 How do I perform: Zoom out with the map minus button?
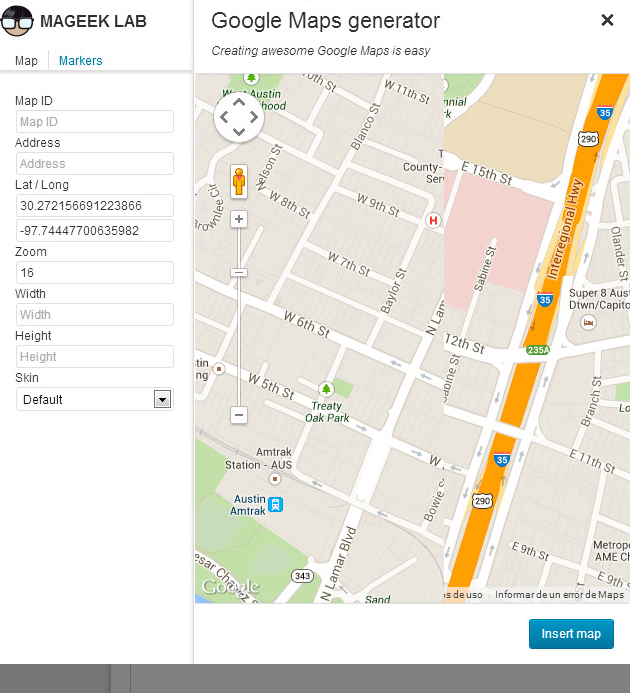click(x=239, y=414)
